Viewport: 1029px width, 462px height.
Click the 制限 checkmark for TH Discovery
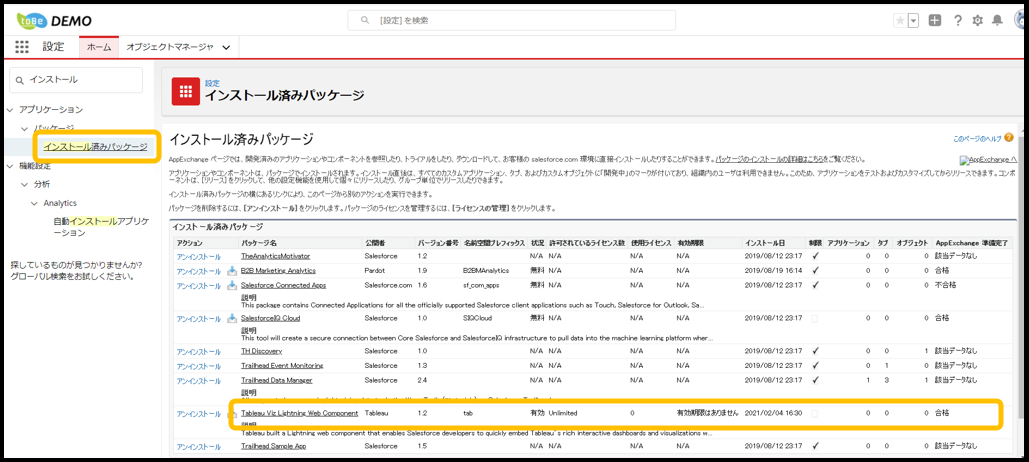point(814,351)
